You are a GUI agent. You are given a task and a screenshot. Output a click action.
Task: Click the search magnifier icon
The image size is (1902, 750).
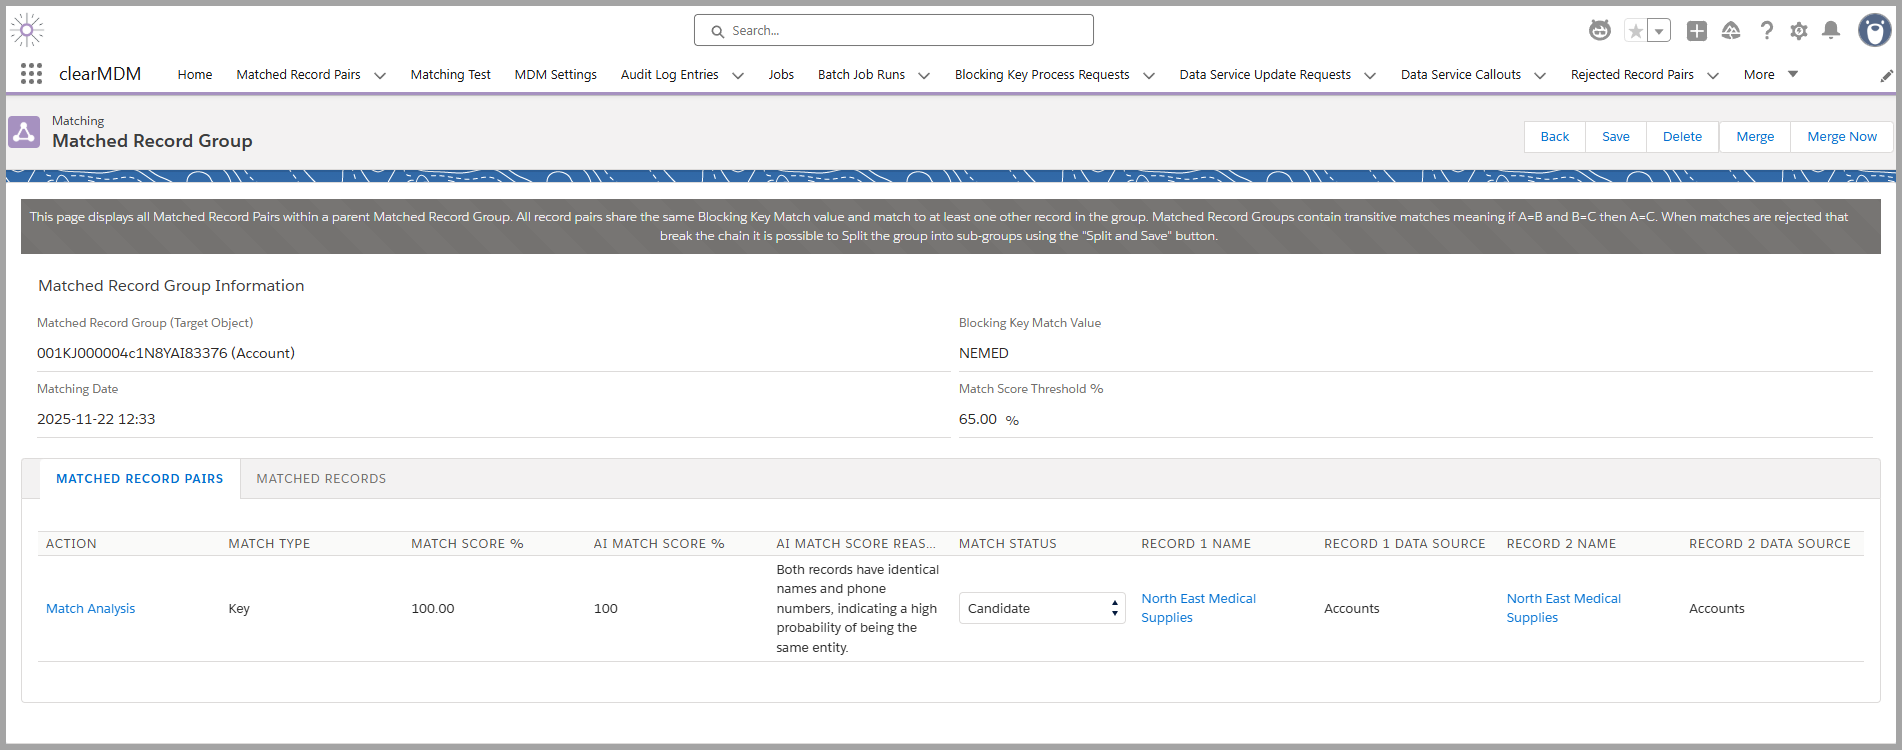717,31
